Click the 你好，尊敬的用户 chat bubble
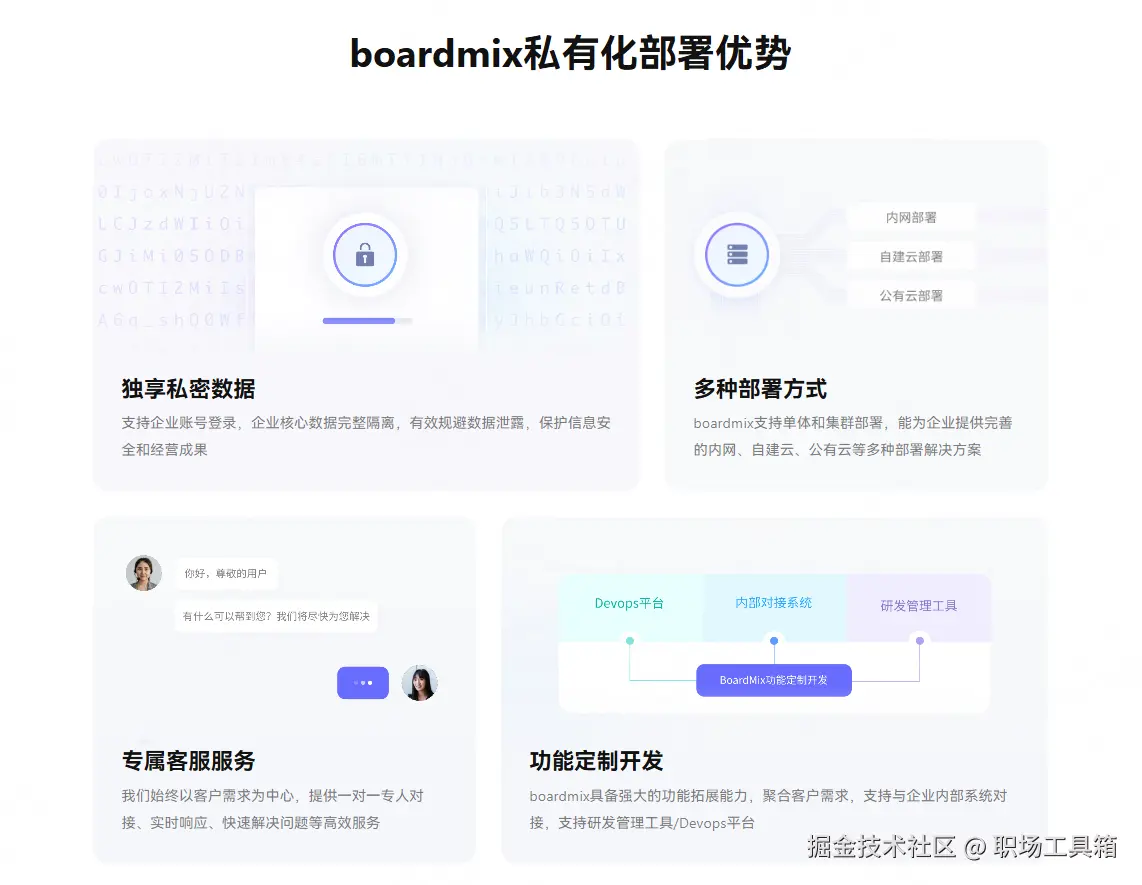 point(226,573)
